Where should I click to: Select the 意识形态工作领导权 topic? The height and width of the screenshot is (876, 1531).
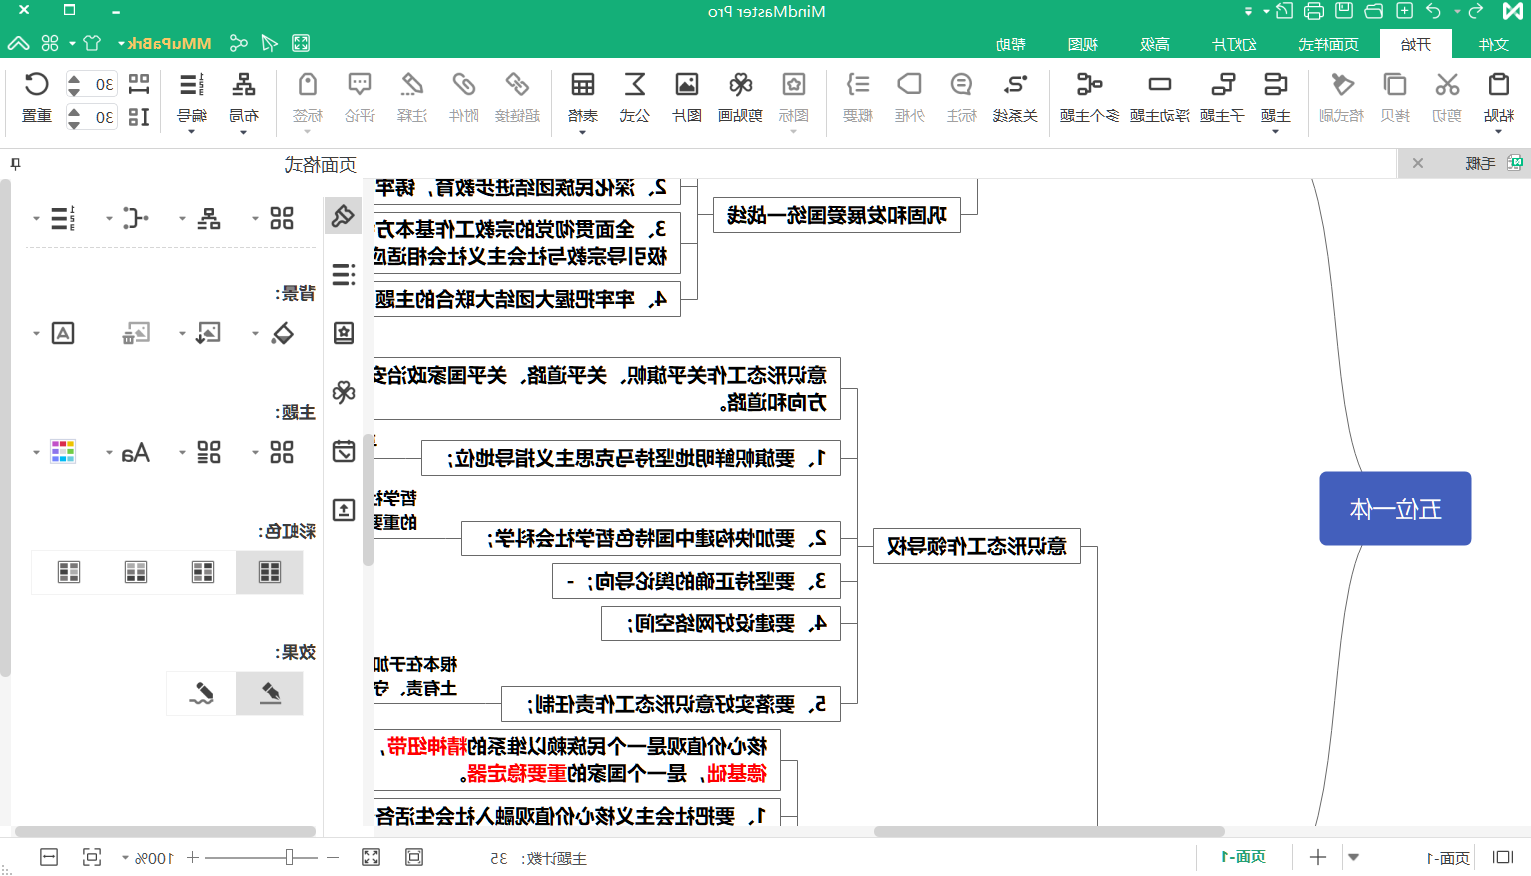click(x=977, y=546)
